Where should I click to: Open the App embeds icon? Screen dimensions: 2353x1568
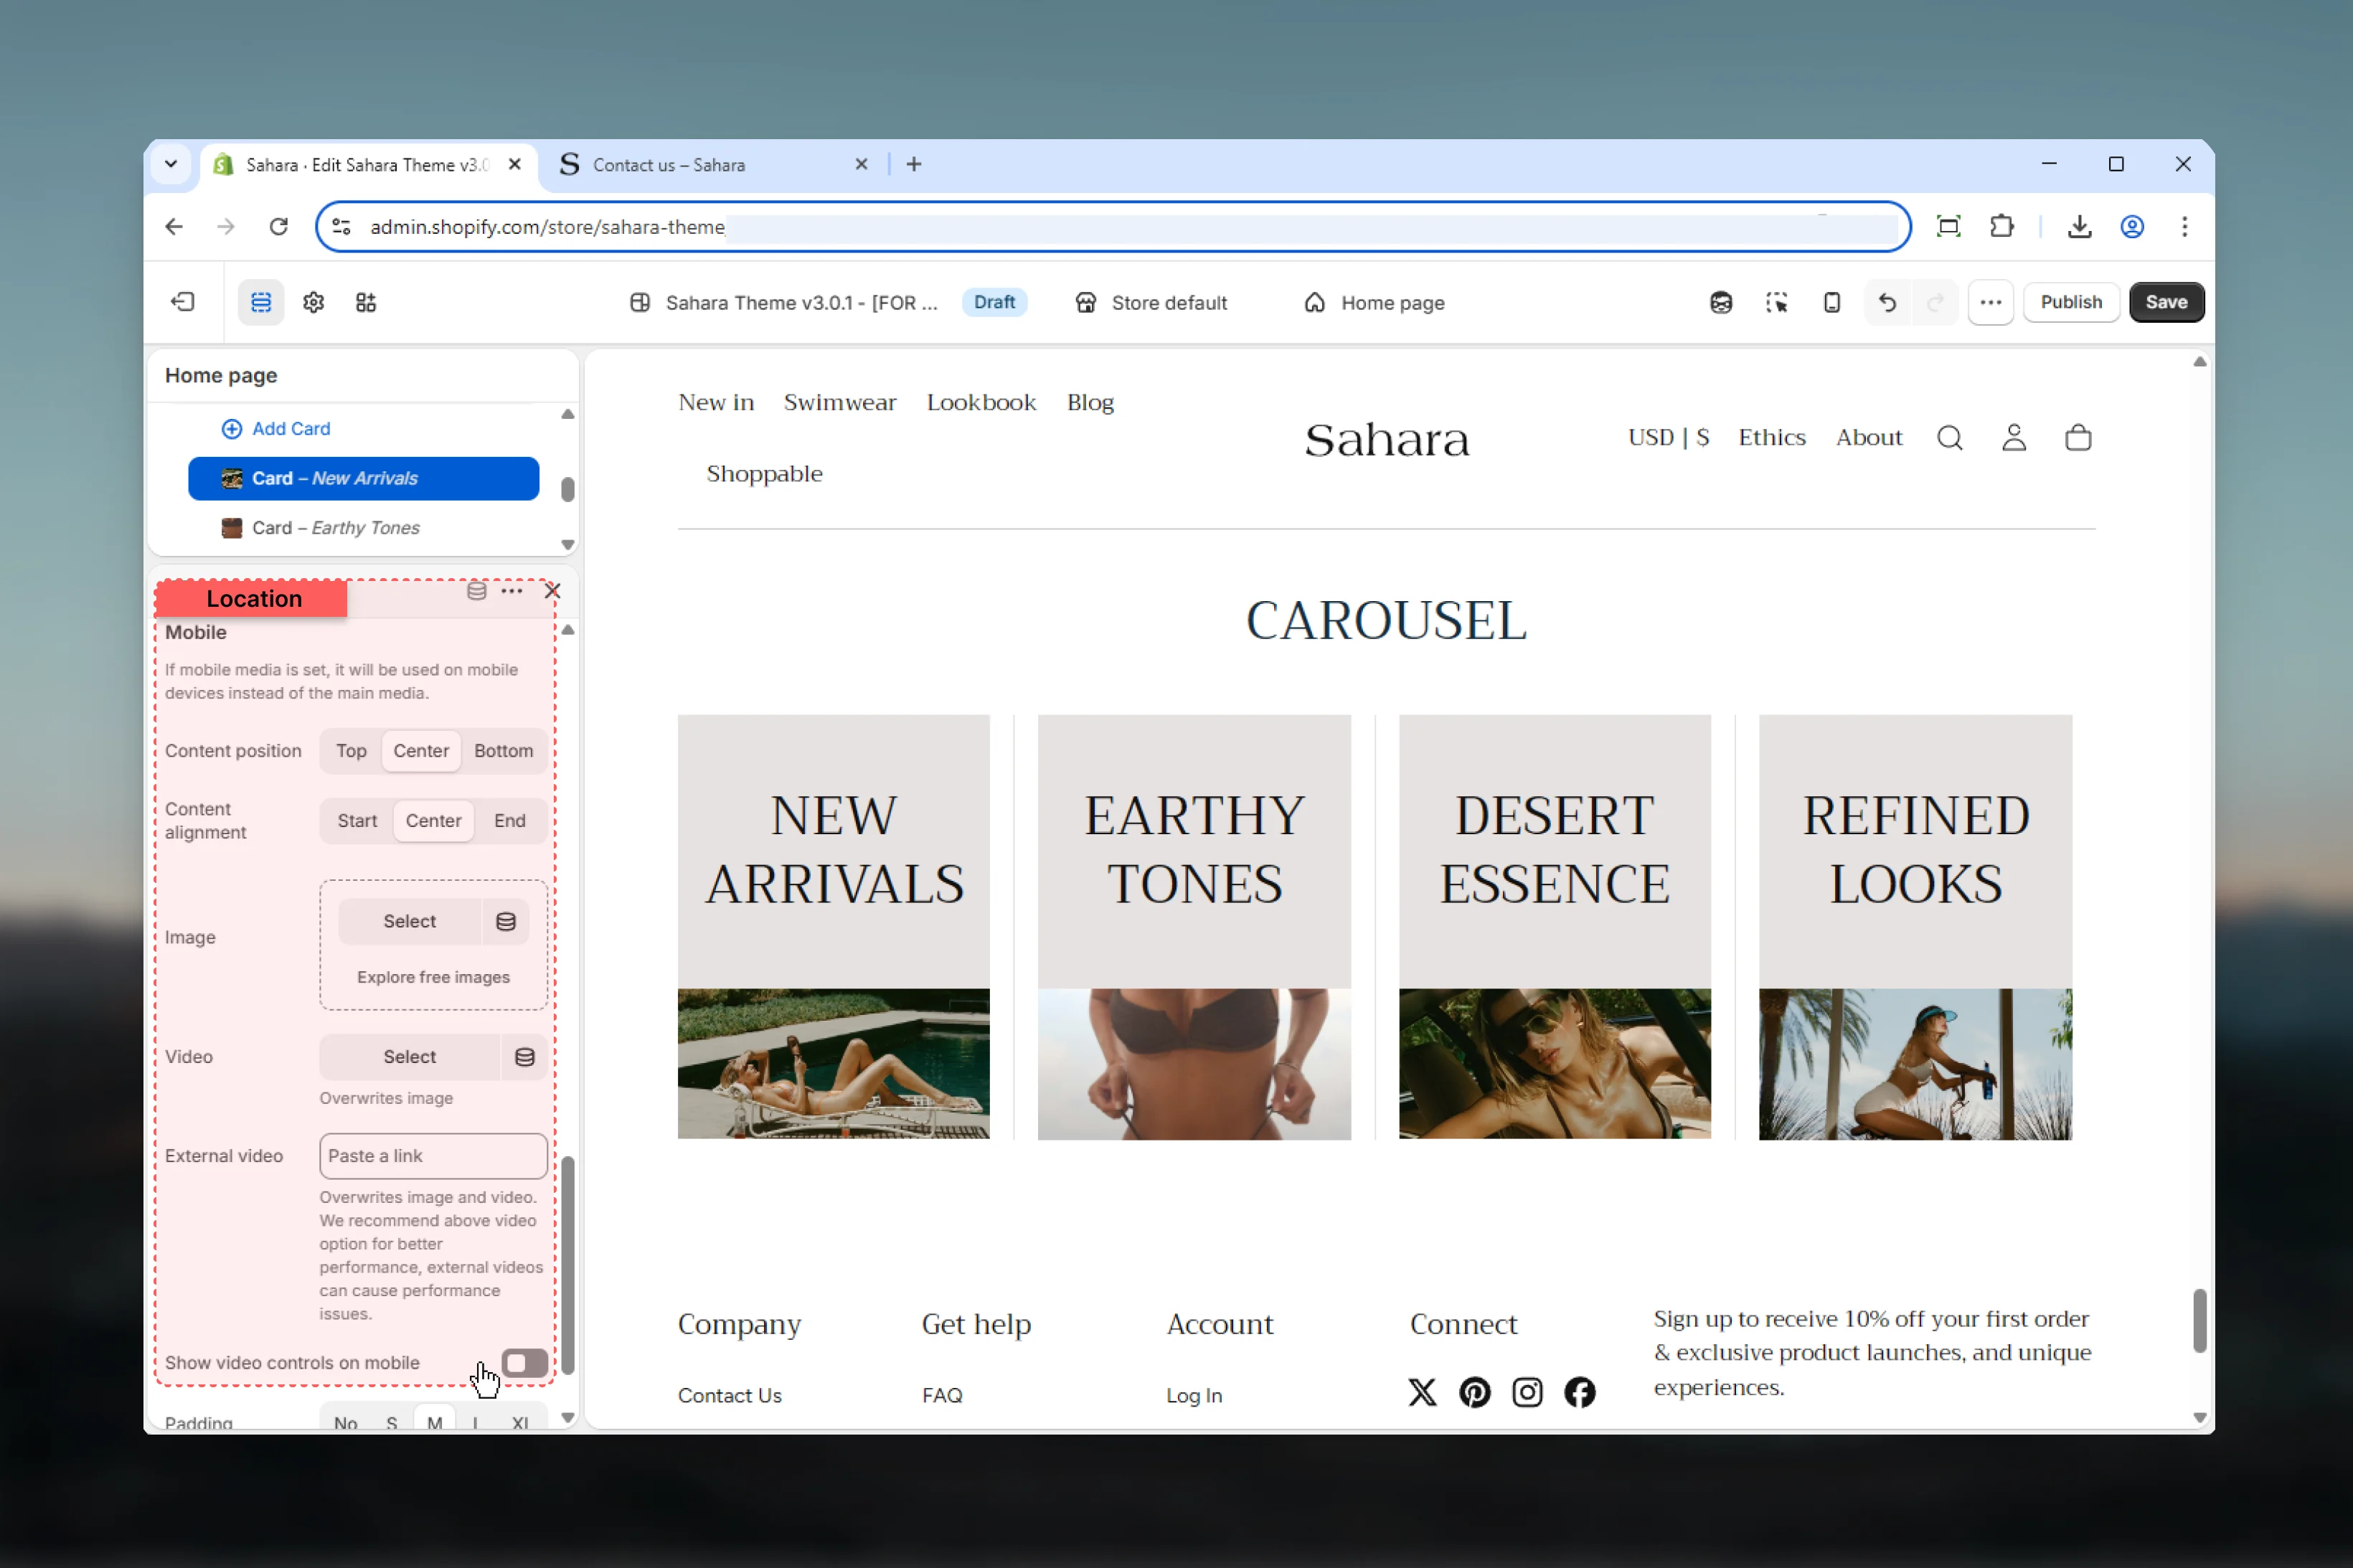tap(366, 302)
